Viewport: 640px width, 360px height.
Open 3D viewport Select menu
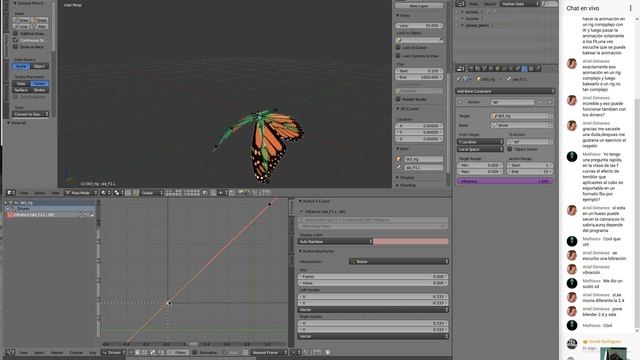(x=40, y=193)
